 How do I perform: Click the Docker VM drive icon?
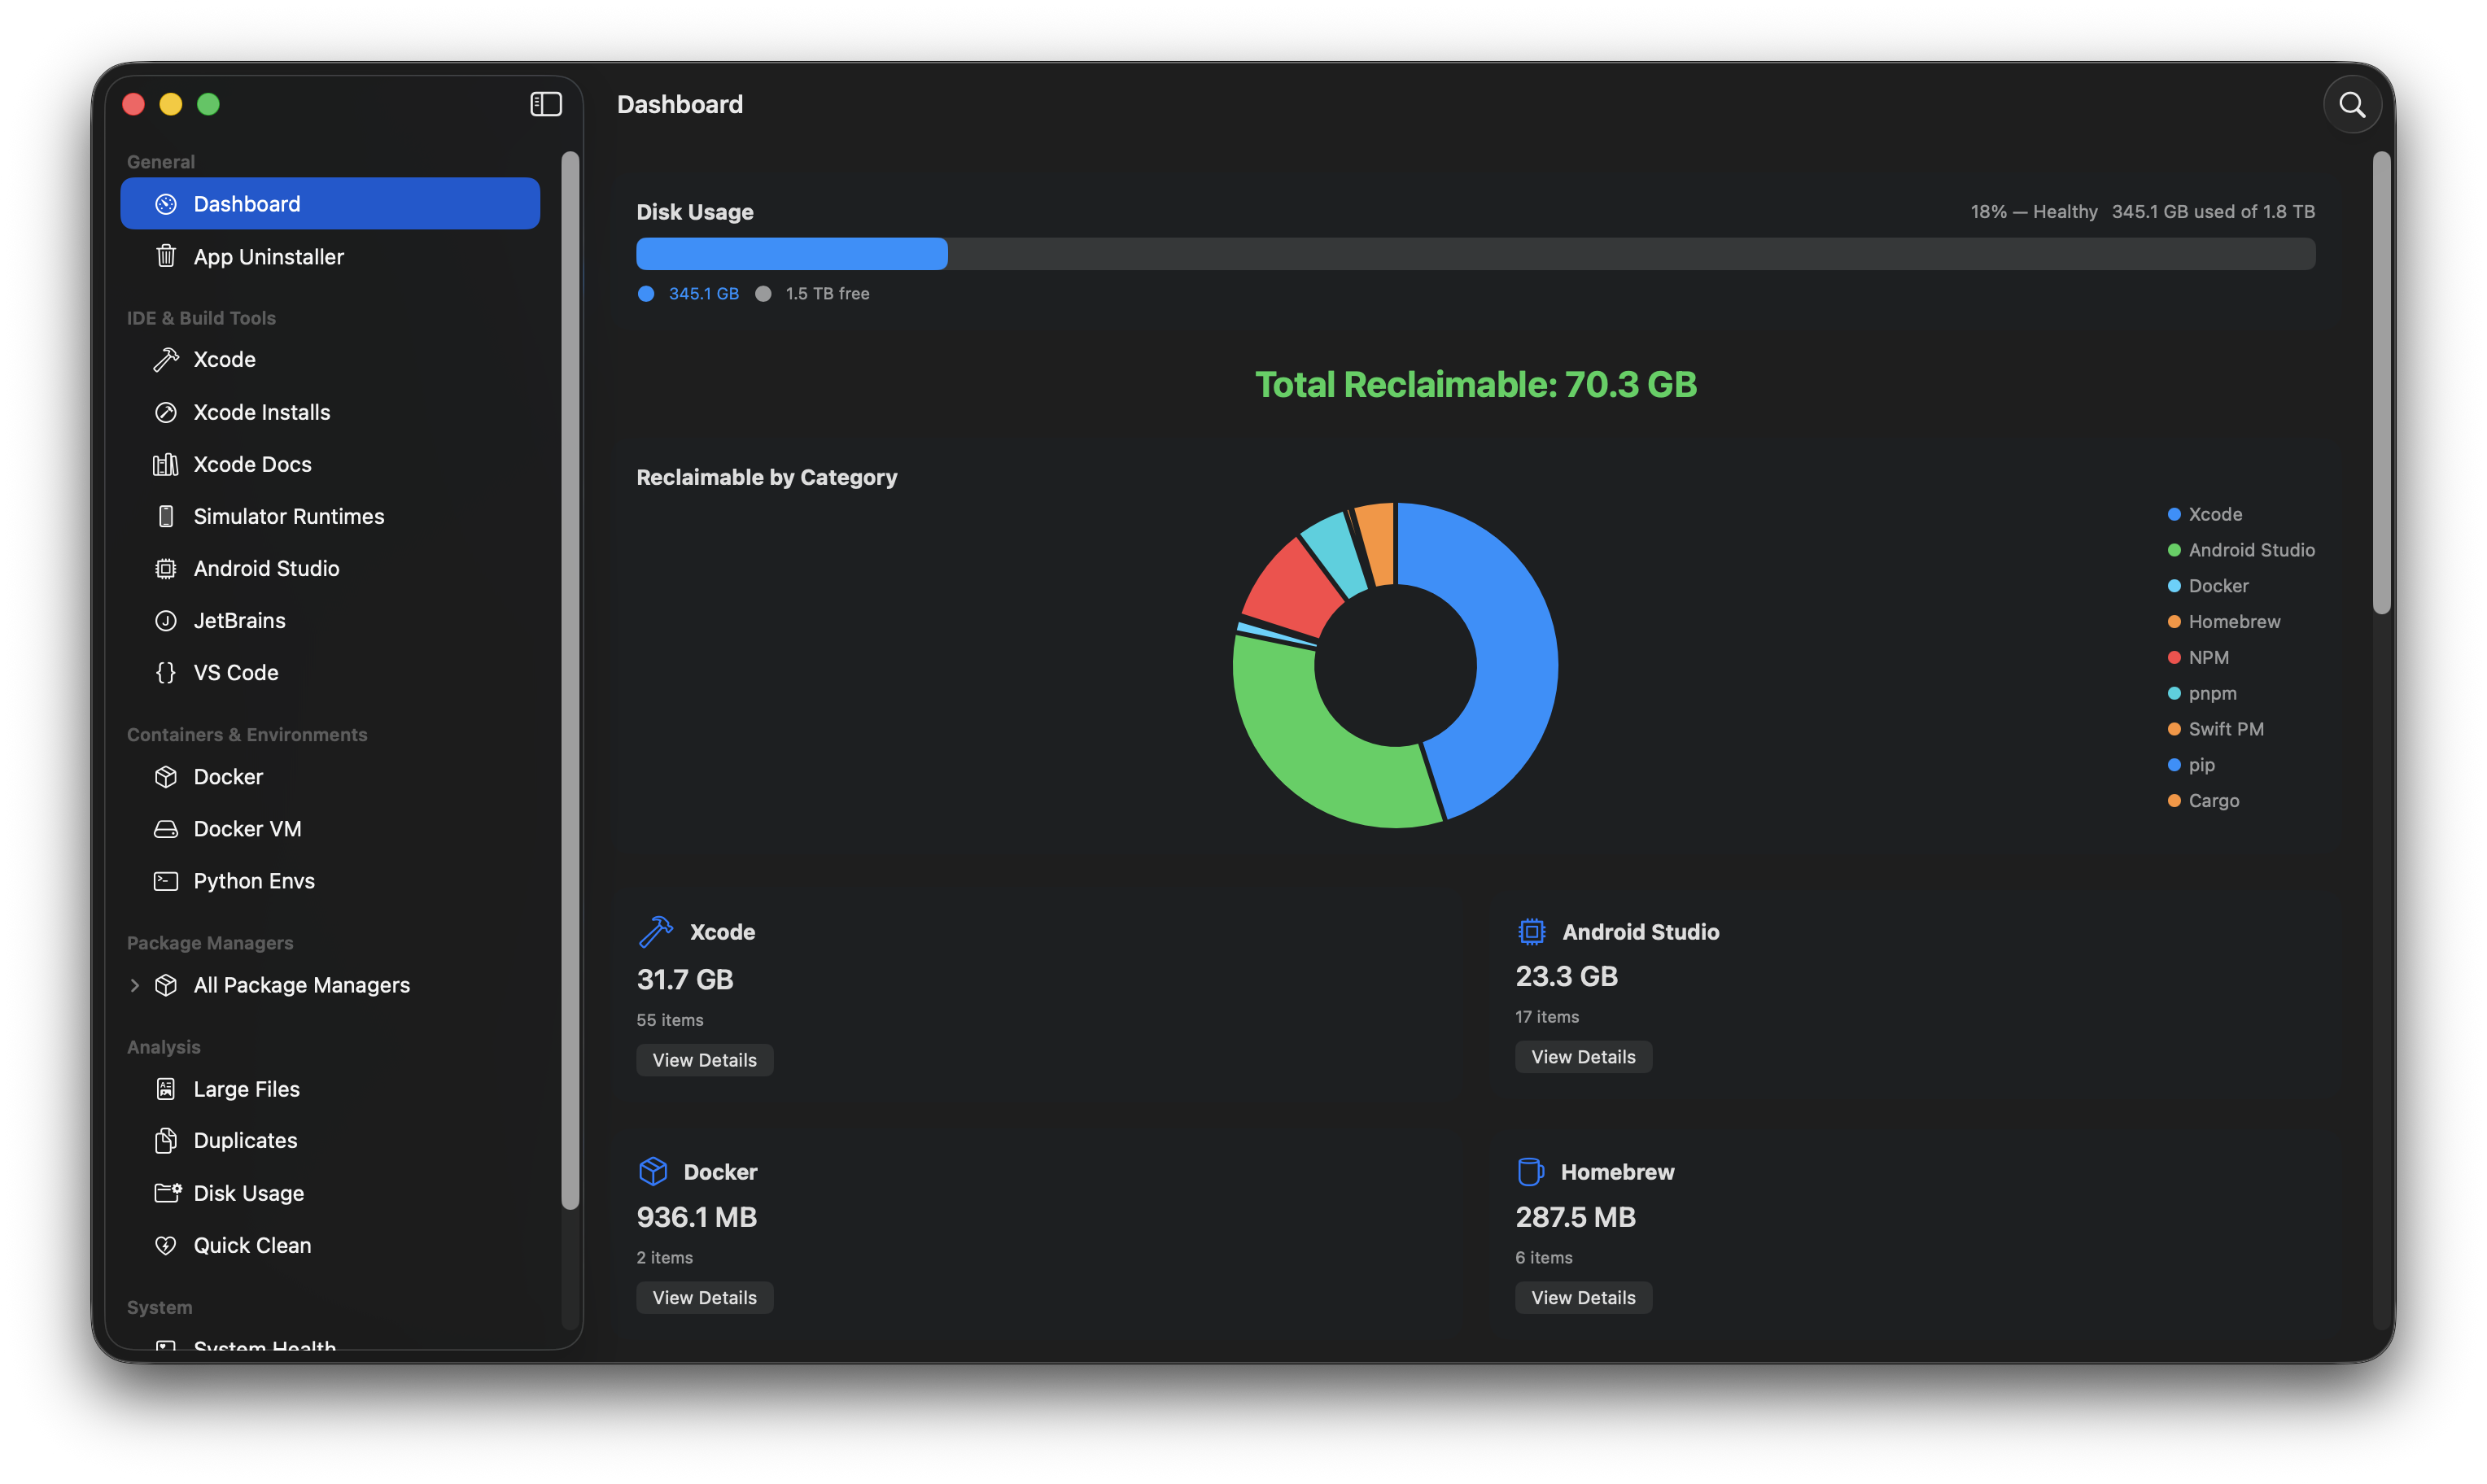(x=166, y=829)
